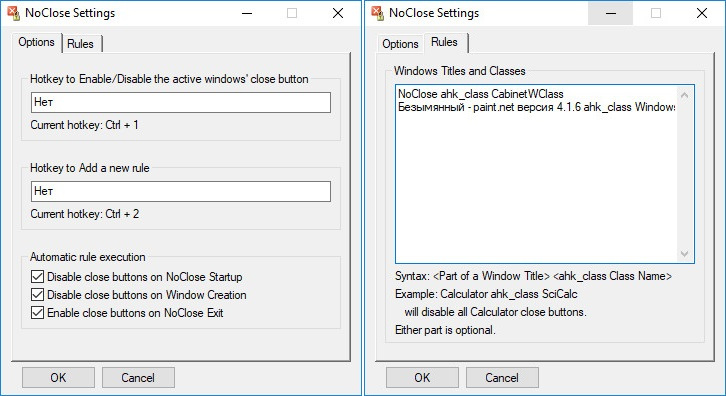Click Cancel button in the Options window
726x396 pixels.
tap(138, 377)
